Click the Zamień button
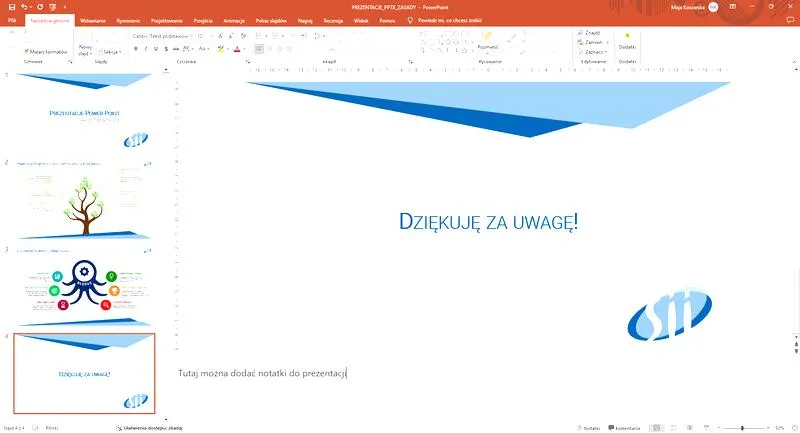 (590, 42)
